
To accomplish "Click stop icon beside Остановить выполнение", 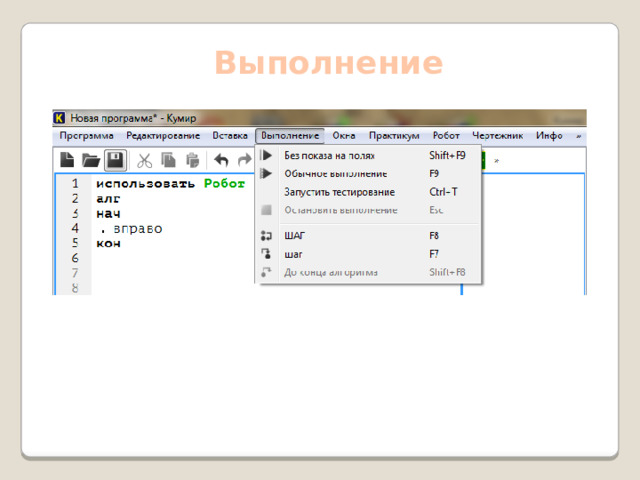I will [x=266, y=210].
